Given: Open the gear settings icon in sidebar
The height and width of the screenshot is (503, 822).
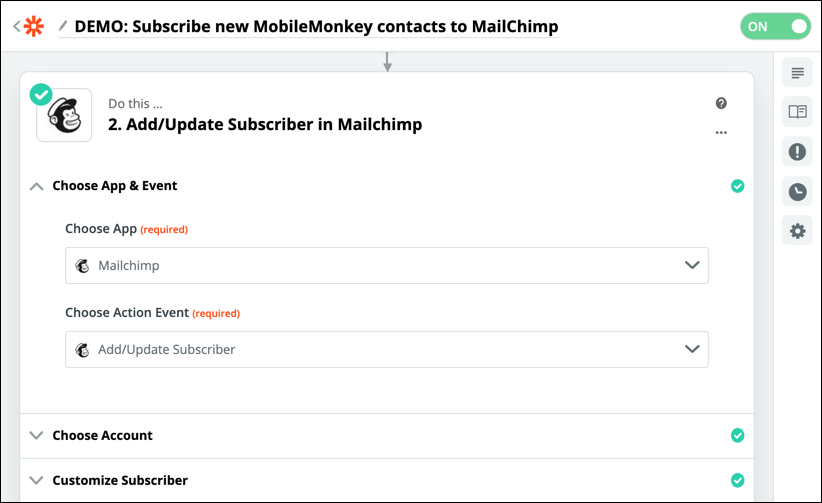Looking at the screenshot, I should (797, 231).
